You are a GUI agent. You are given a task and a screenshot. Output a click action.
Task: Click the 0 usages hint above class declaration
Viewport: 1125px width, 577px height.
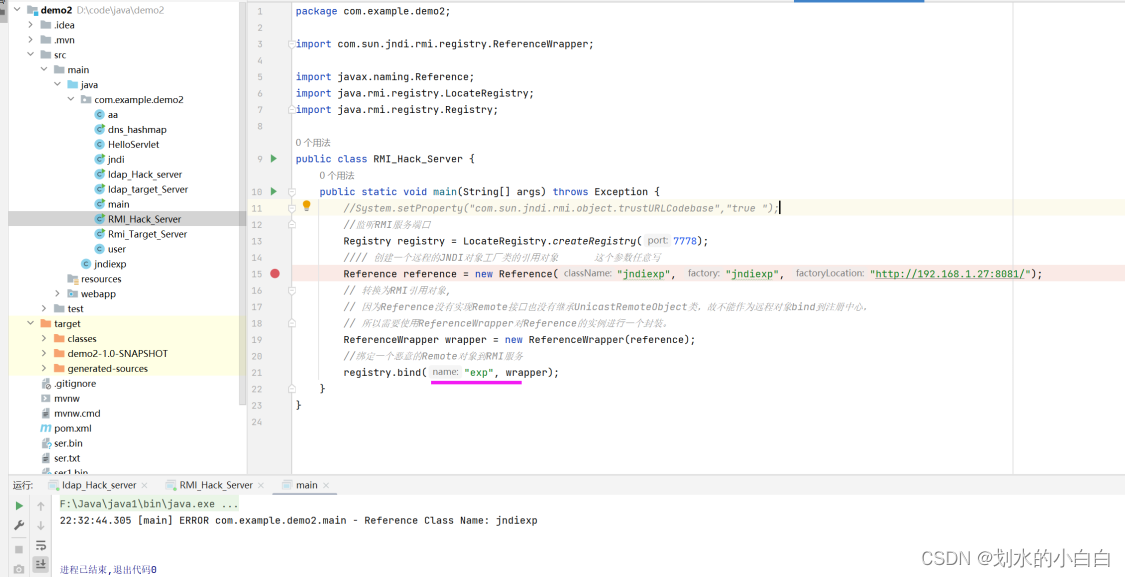point(313,143)
